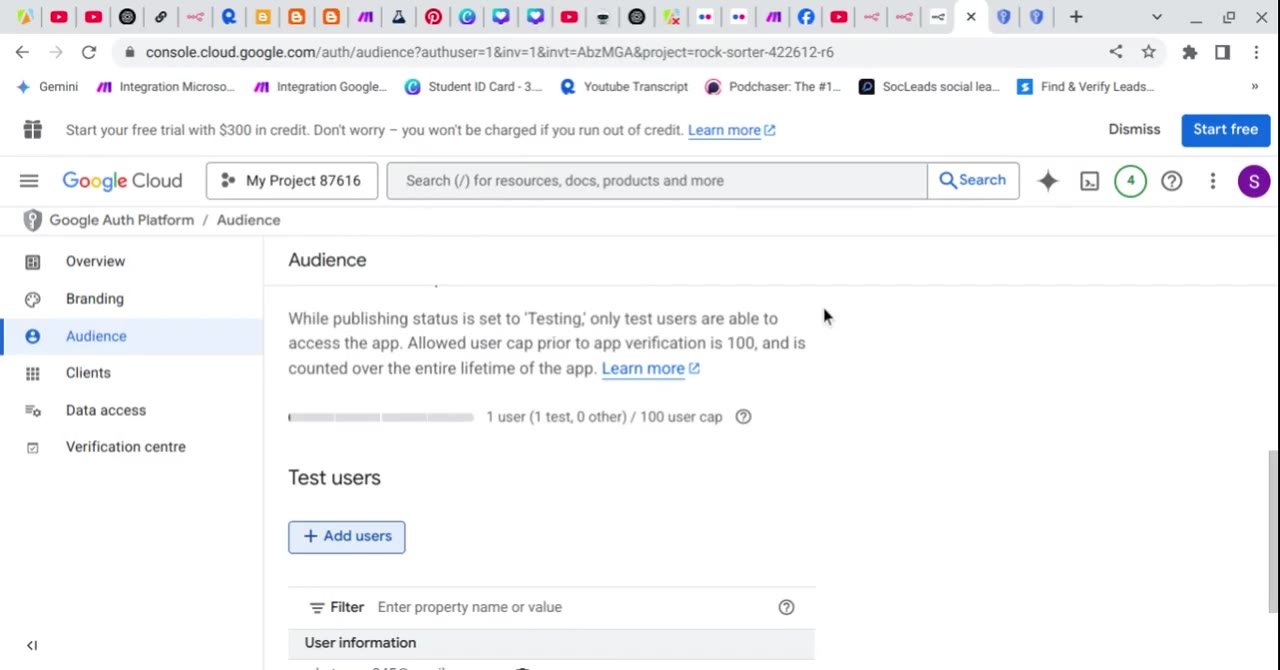Open the Podchaser bookmark
The width and height of the screenshot is (1280, 670).
773,87
